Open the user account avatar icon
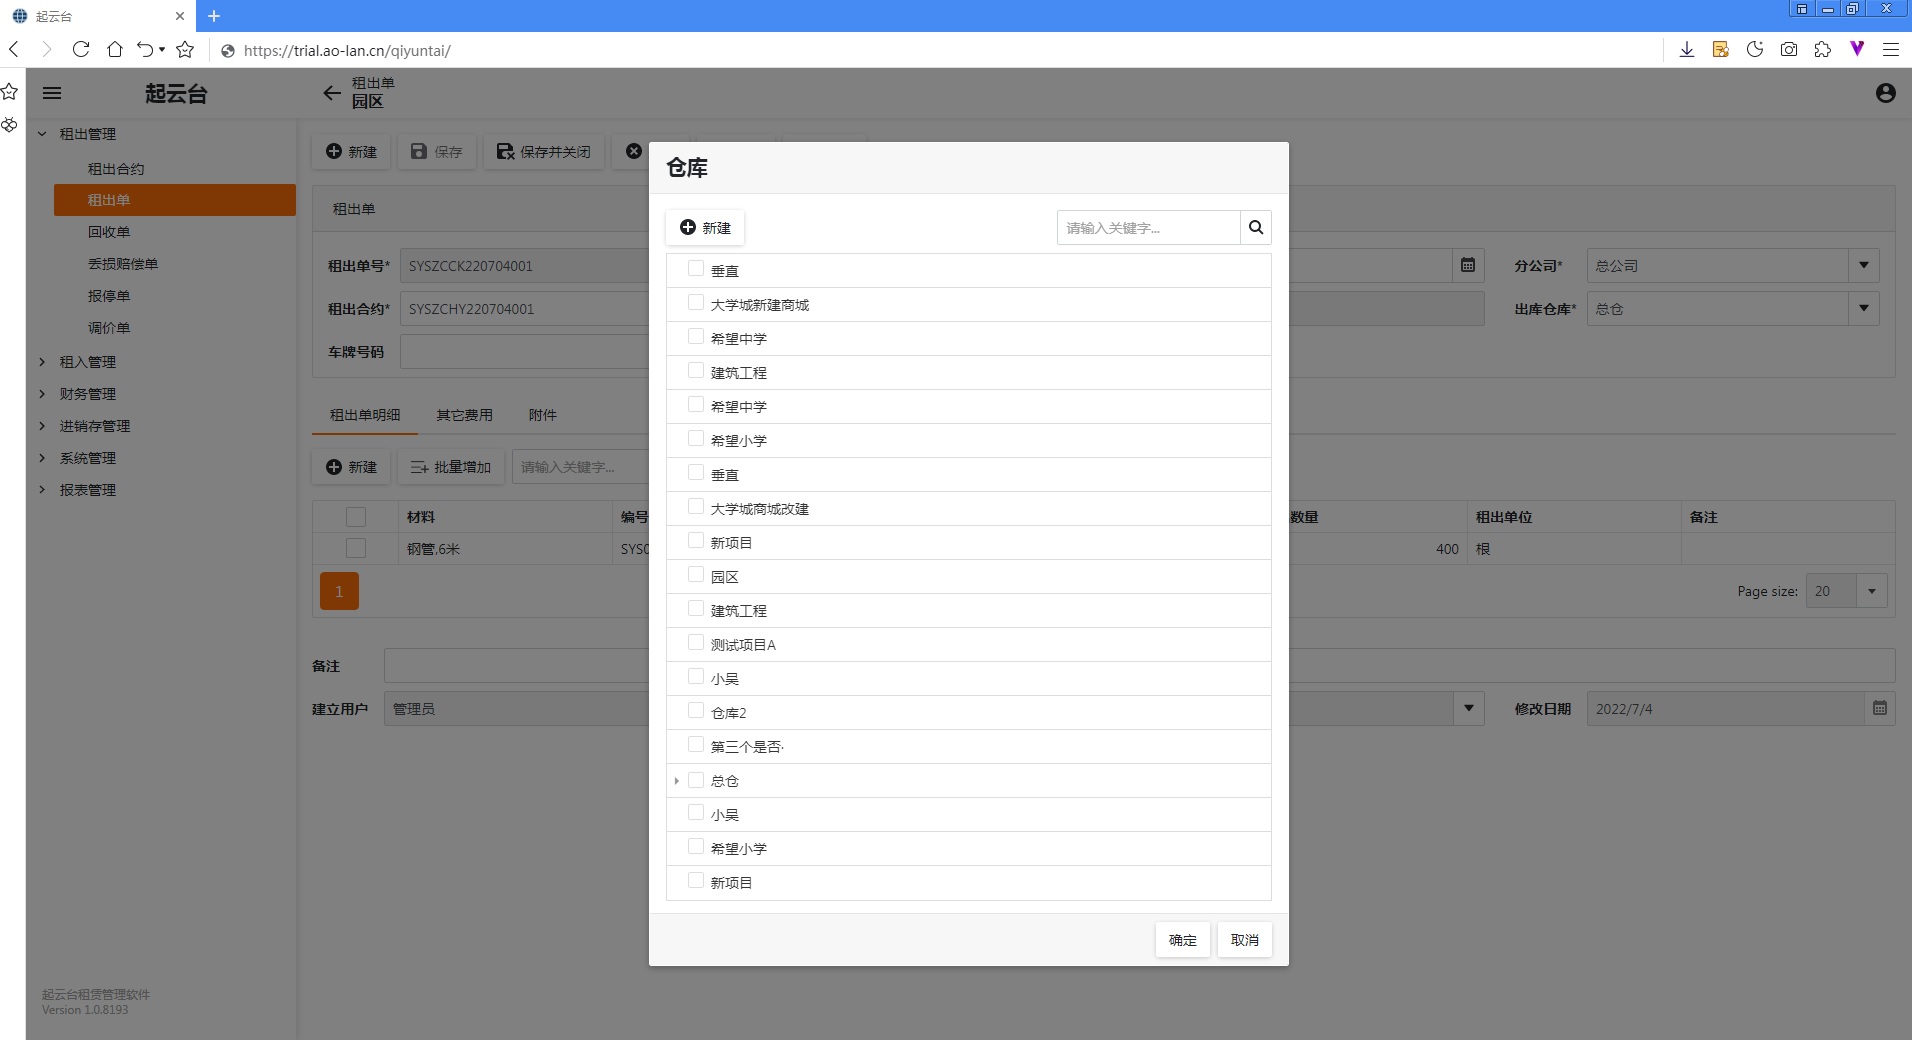This screenshot has height=1040, width=1912. click(1885, 93)
